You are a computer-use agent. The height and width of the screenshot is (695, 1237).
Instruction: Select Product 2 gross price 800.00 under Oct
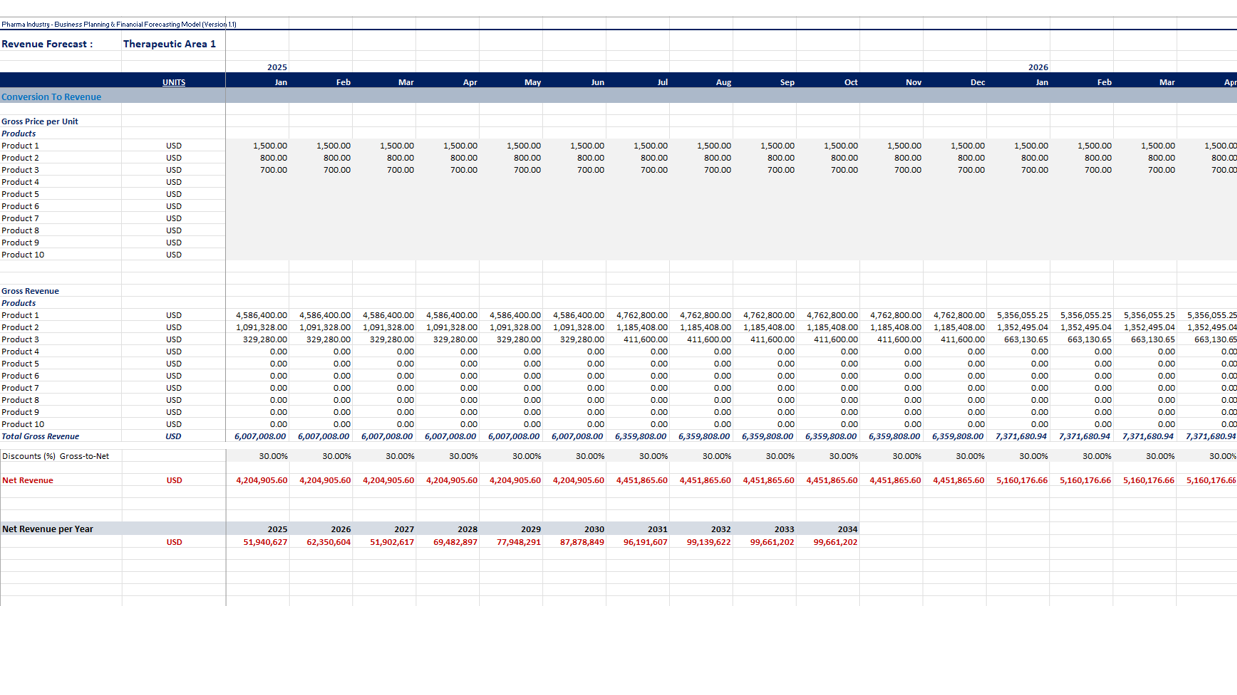pos(844,158)
